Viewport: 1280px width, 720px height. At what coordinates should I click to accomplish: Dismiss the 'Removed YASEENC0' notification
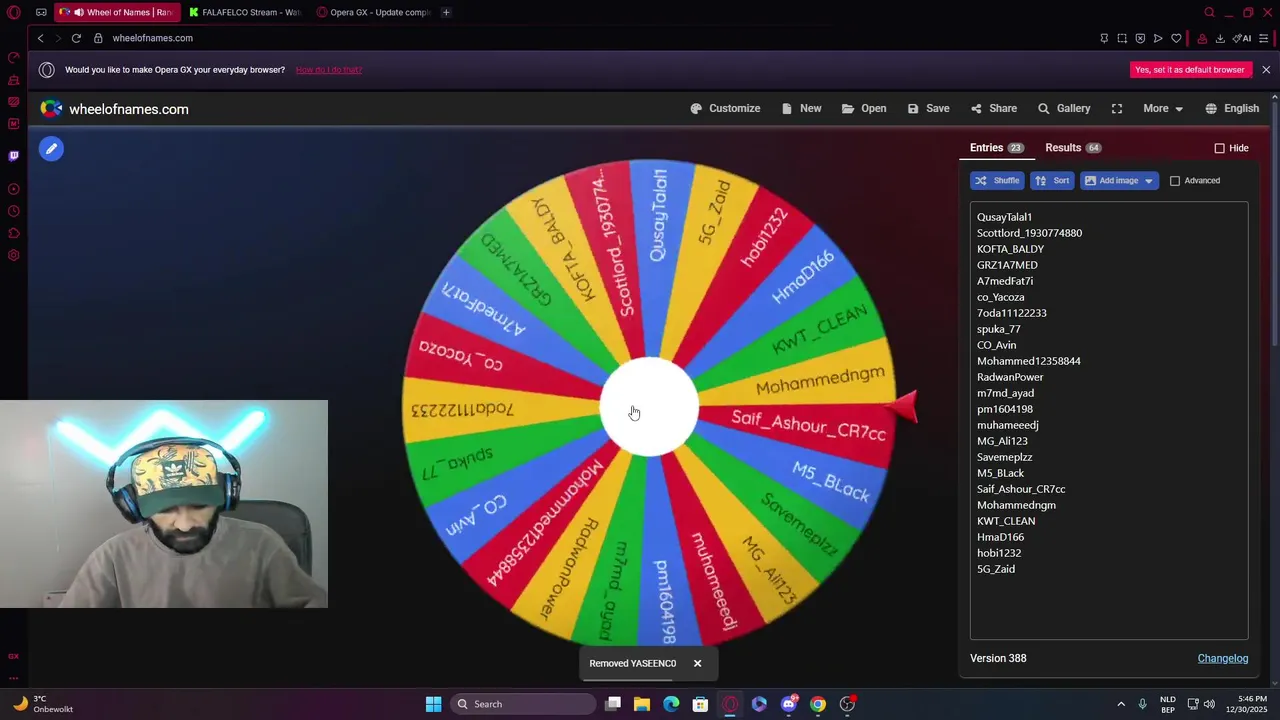(x=697, y=663)
